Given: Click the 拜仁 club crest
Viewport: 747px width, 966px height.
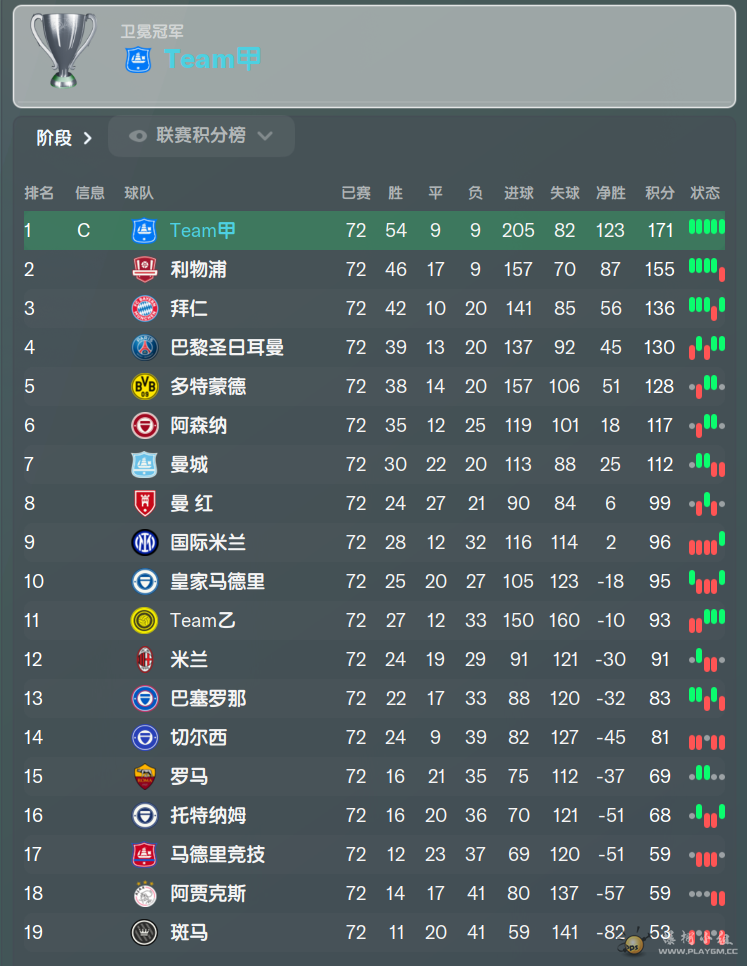Looking at the screenshot, I should (145, 308).
